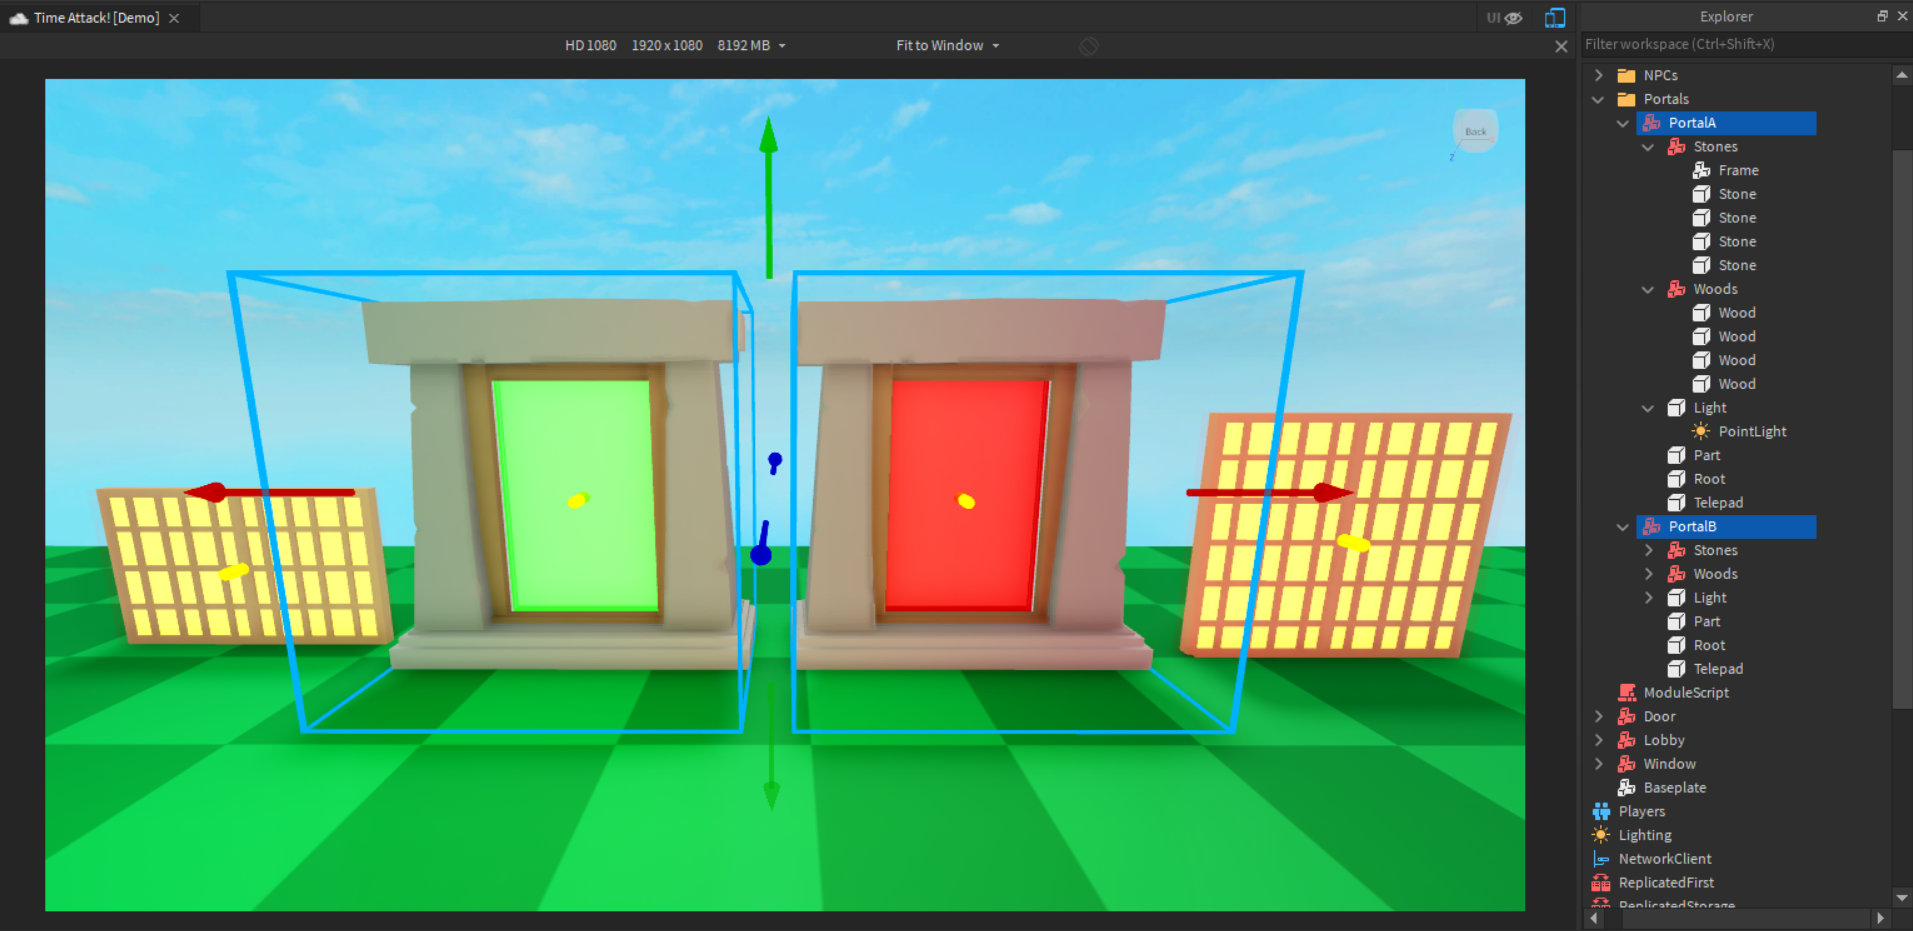Click the Lighting service icon

[x=1601, y=835]
